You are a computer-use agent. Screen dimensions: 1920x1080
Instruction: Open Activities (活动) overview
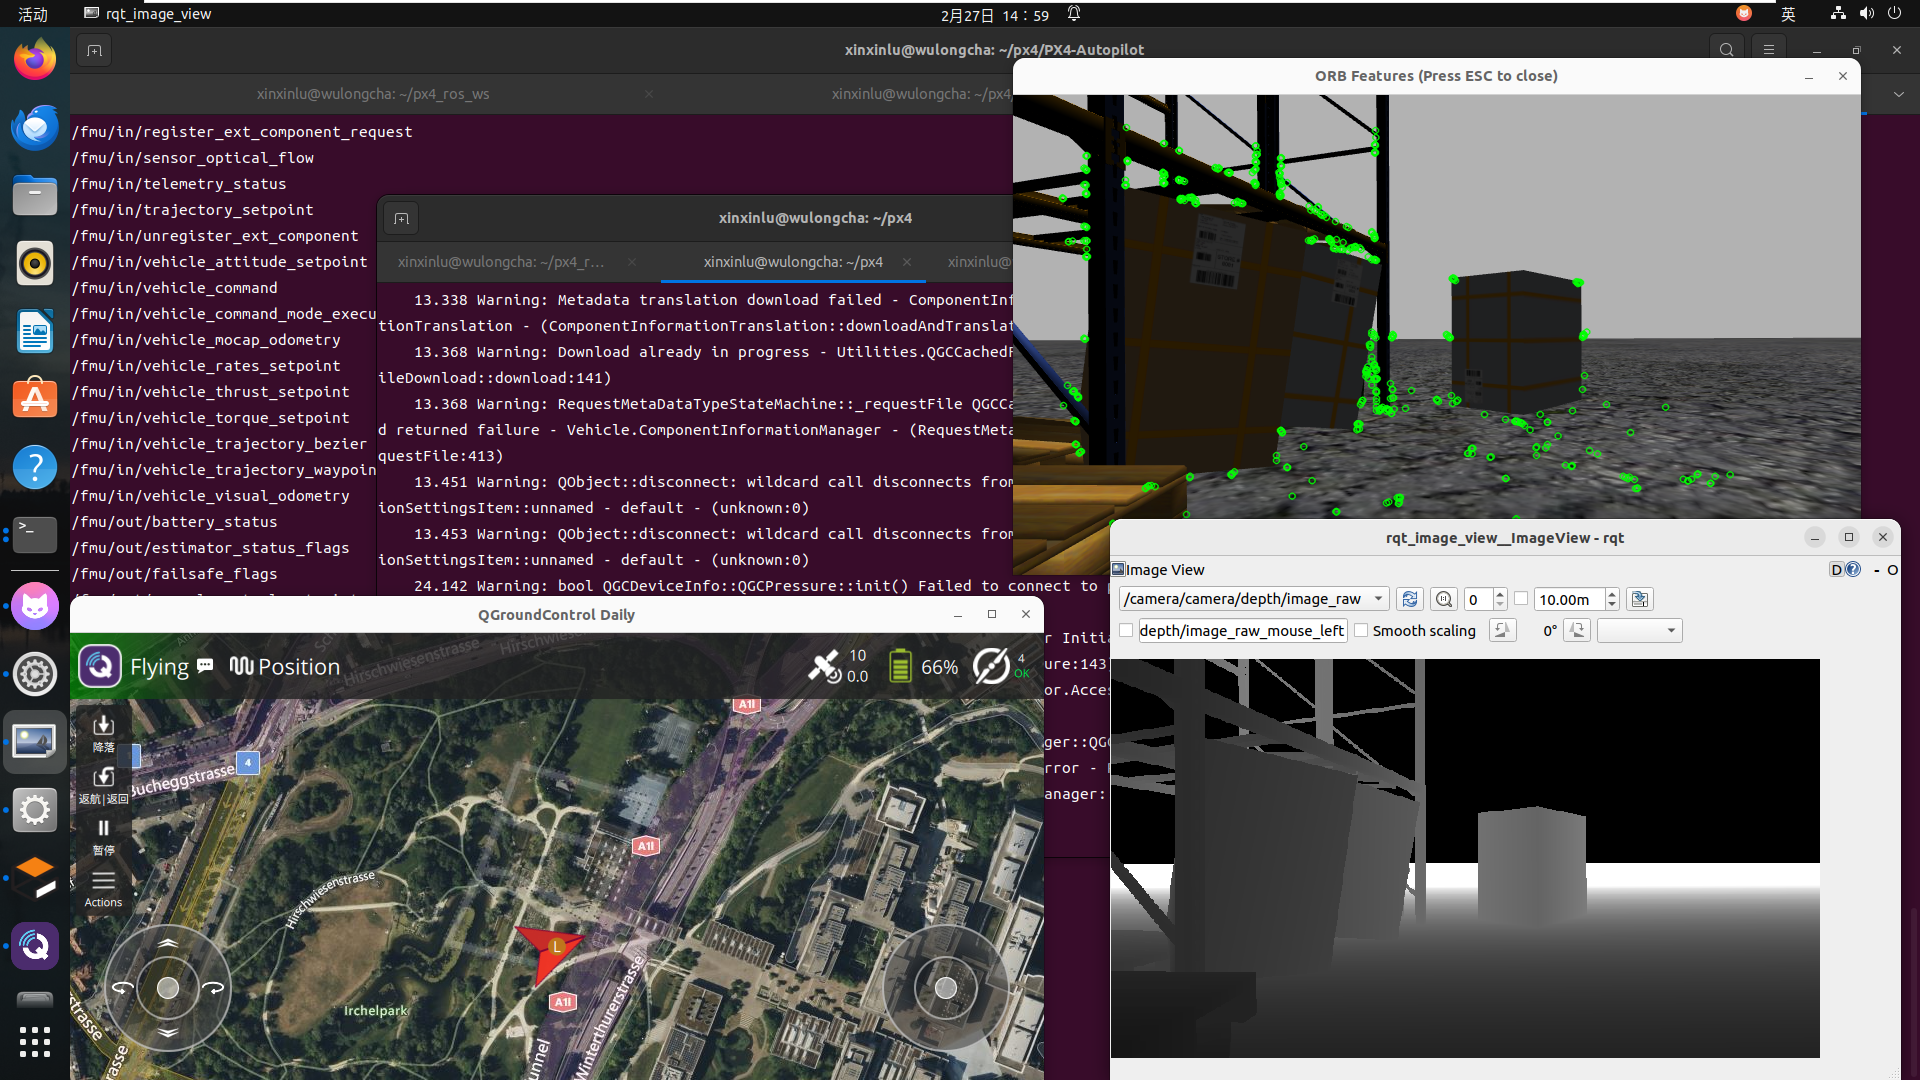(x=33, y=14)
